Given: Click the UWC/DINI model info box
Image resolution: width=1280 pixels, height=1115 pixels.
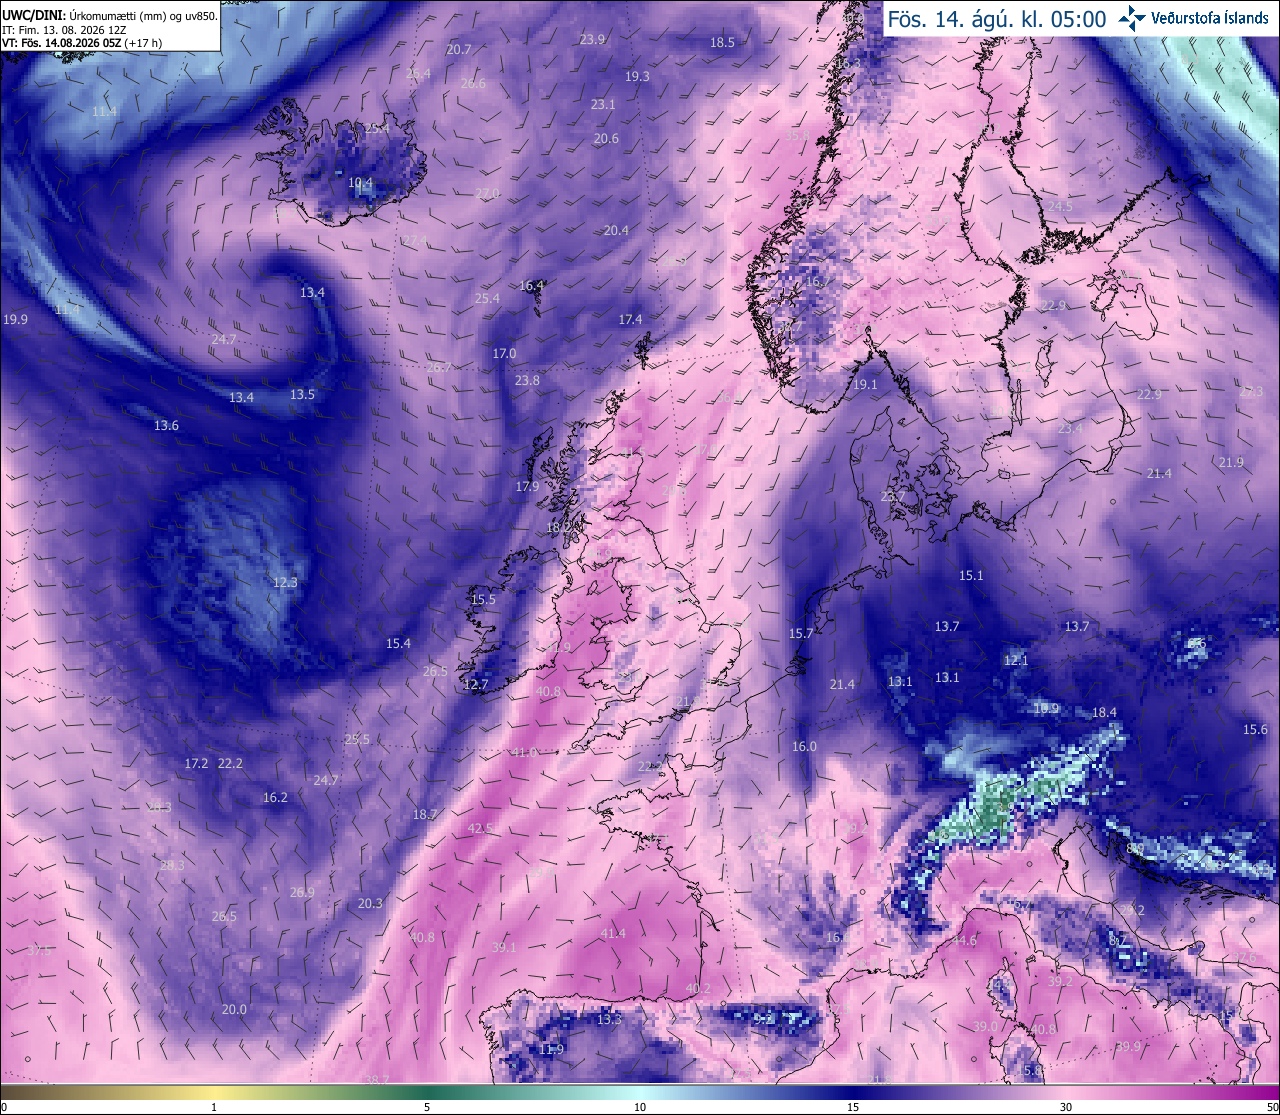Looking at the screenshot, I should pos(110,26).
